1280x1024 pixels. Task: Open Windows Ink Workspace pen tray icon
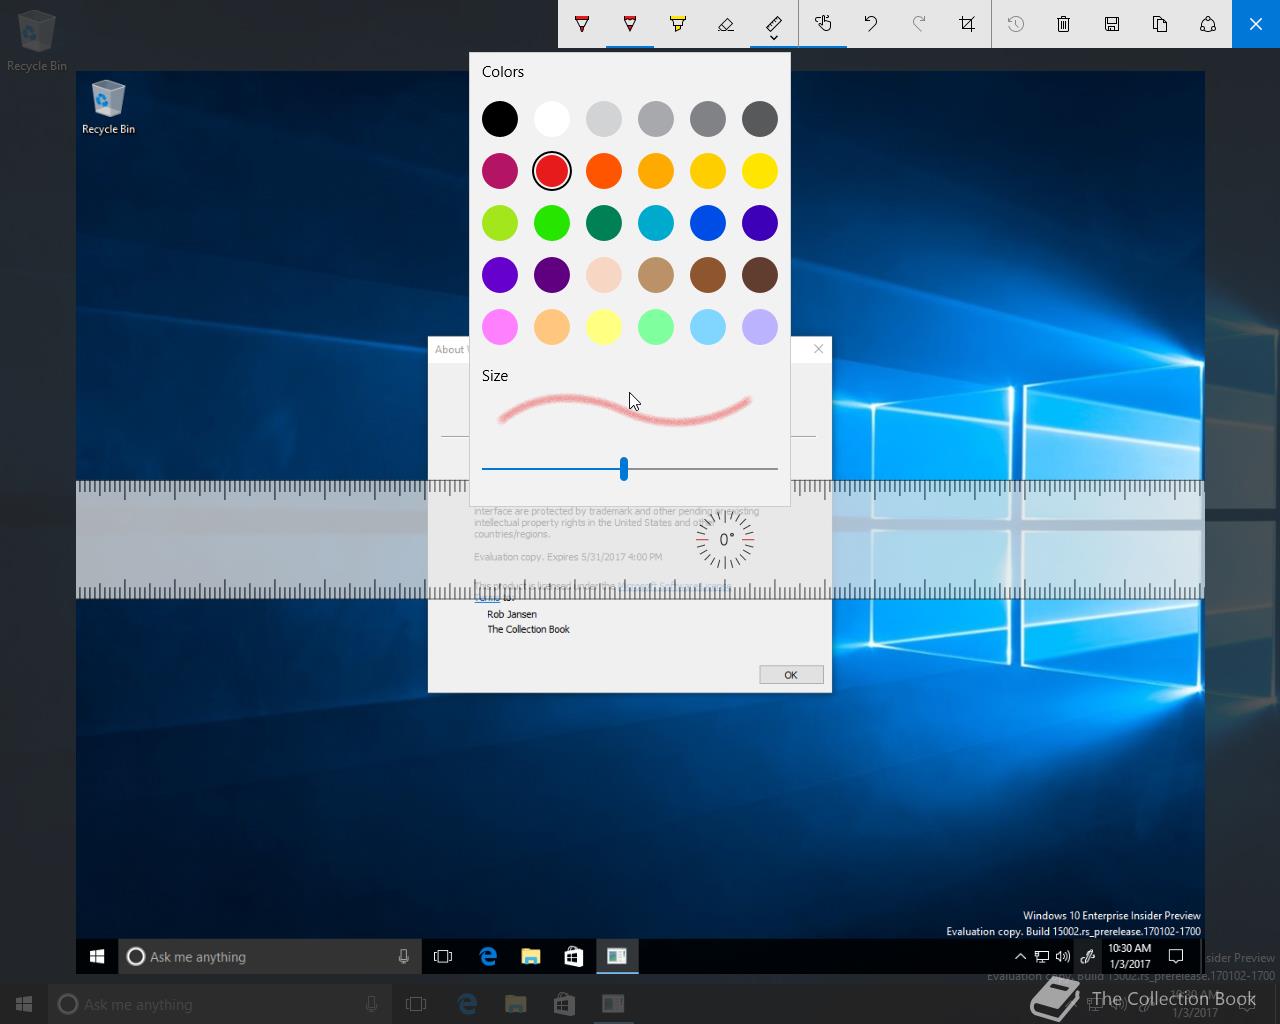1088,957
